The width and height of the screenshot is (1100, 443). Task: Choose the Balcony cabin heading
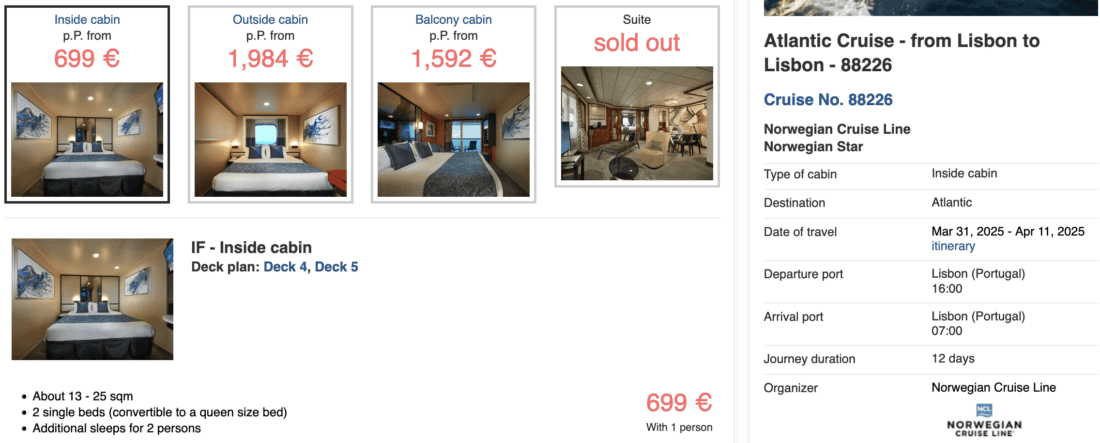[453, 20]
